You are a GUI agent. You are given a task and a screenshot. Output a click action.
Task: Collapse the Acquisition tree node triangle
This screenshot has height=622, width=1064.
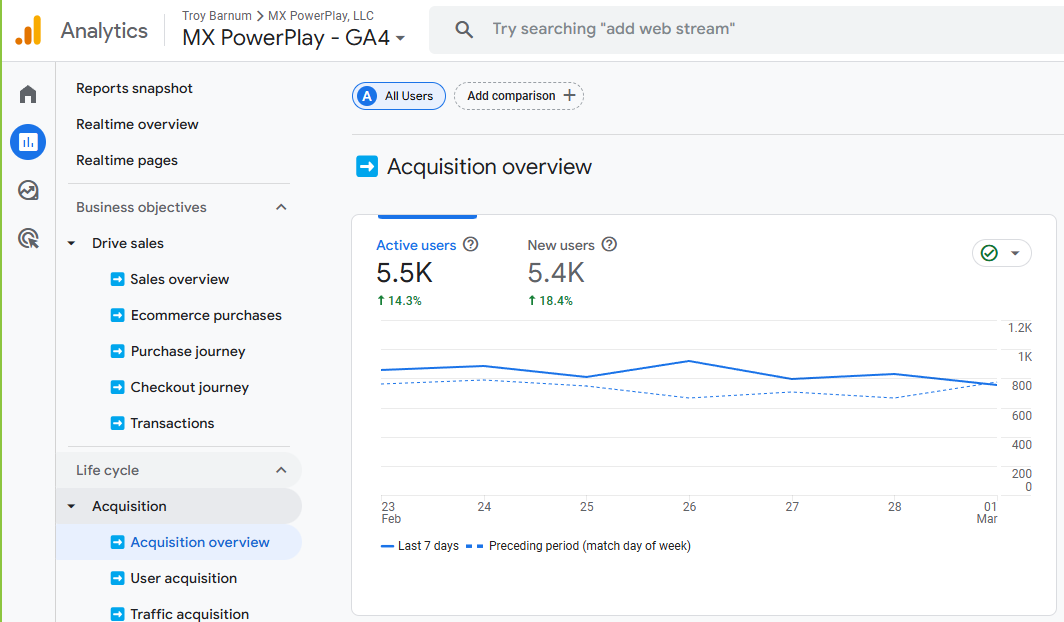click(x=71, y=506)
